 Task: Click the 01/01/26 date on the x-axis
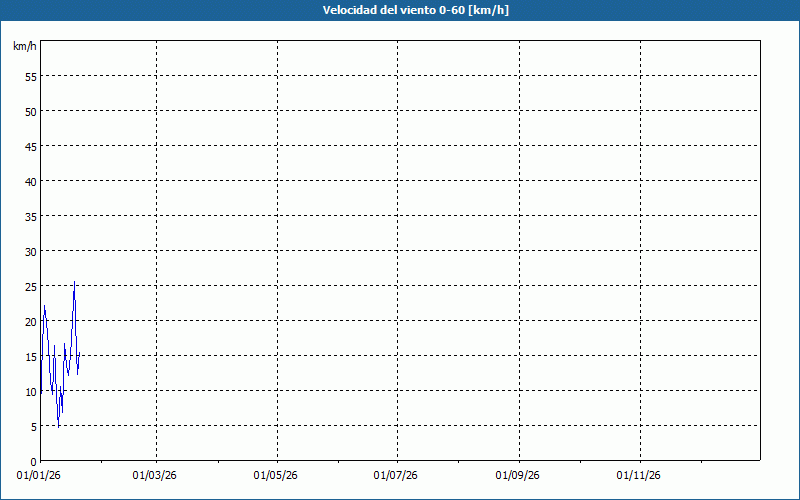coord(40,475)
